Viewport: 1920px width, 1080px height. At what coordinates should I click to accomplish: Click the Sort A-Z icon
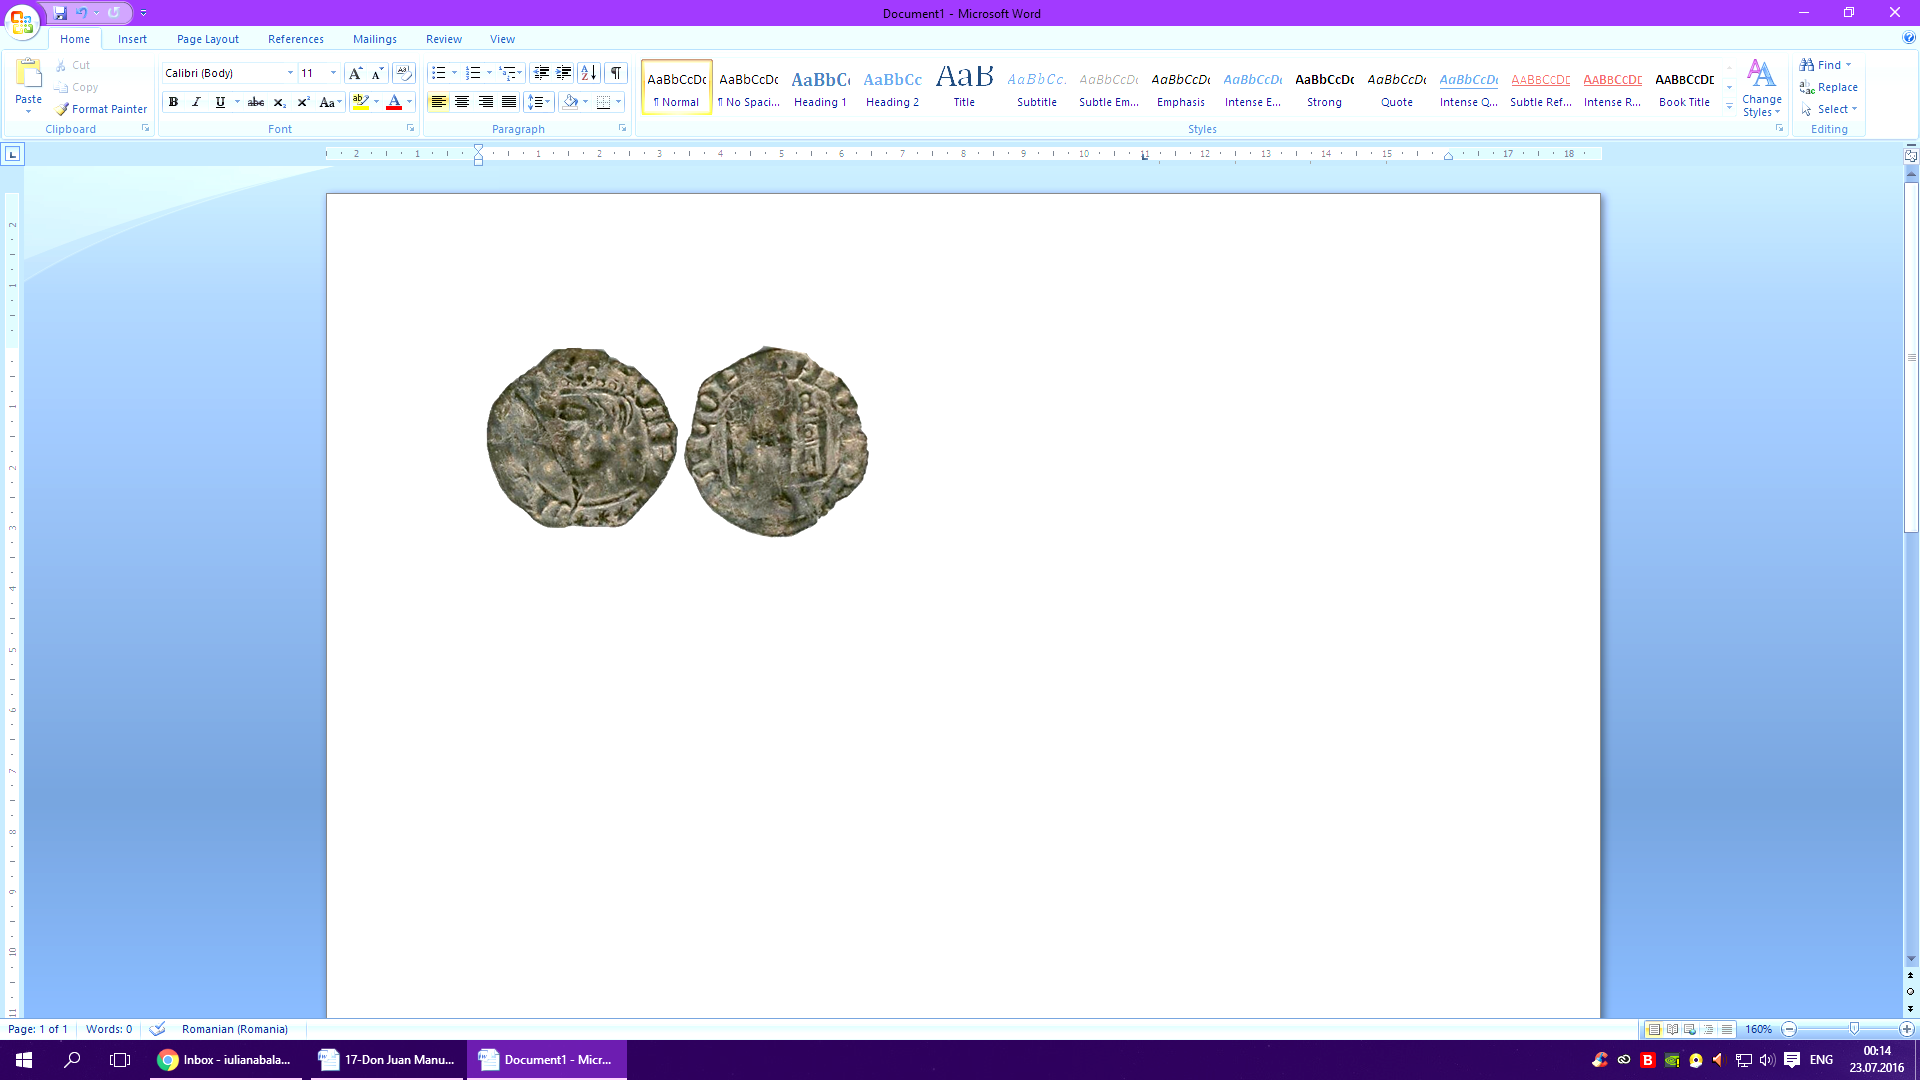589,73
